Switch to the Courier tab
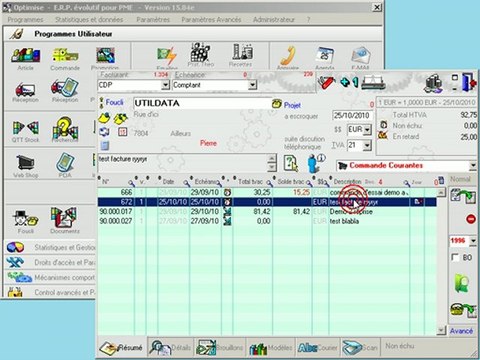The width and height of the screenshot is (480, 360). point(317,348)
